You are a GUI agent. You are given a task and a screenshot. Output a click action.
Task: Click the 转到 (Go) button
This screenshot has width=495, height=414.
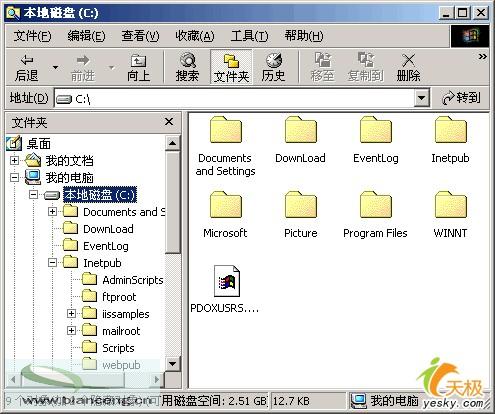pyautogui.click(x=461, y=98)
